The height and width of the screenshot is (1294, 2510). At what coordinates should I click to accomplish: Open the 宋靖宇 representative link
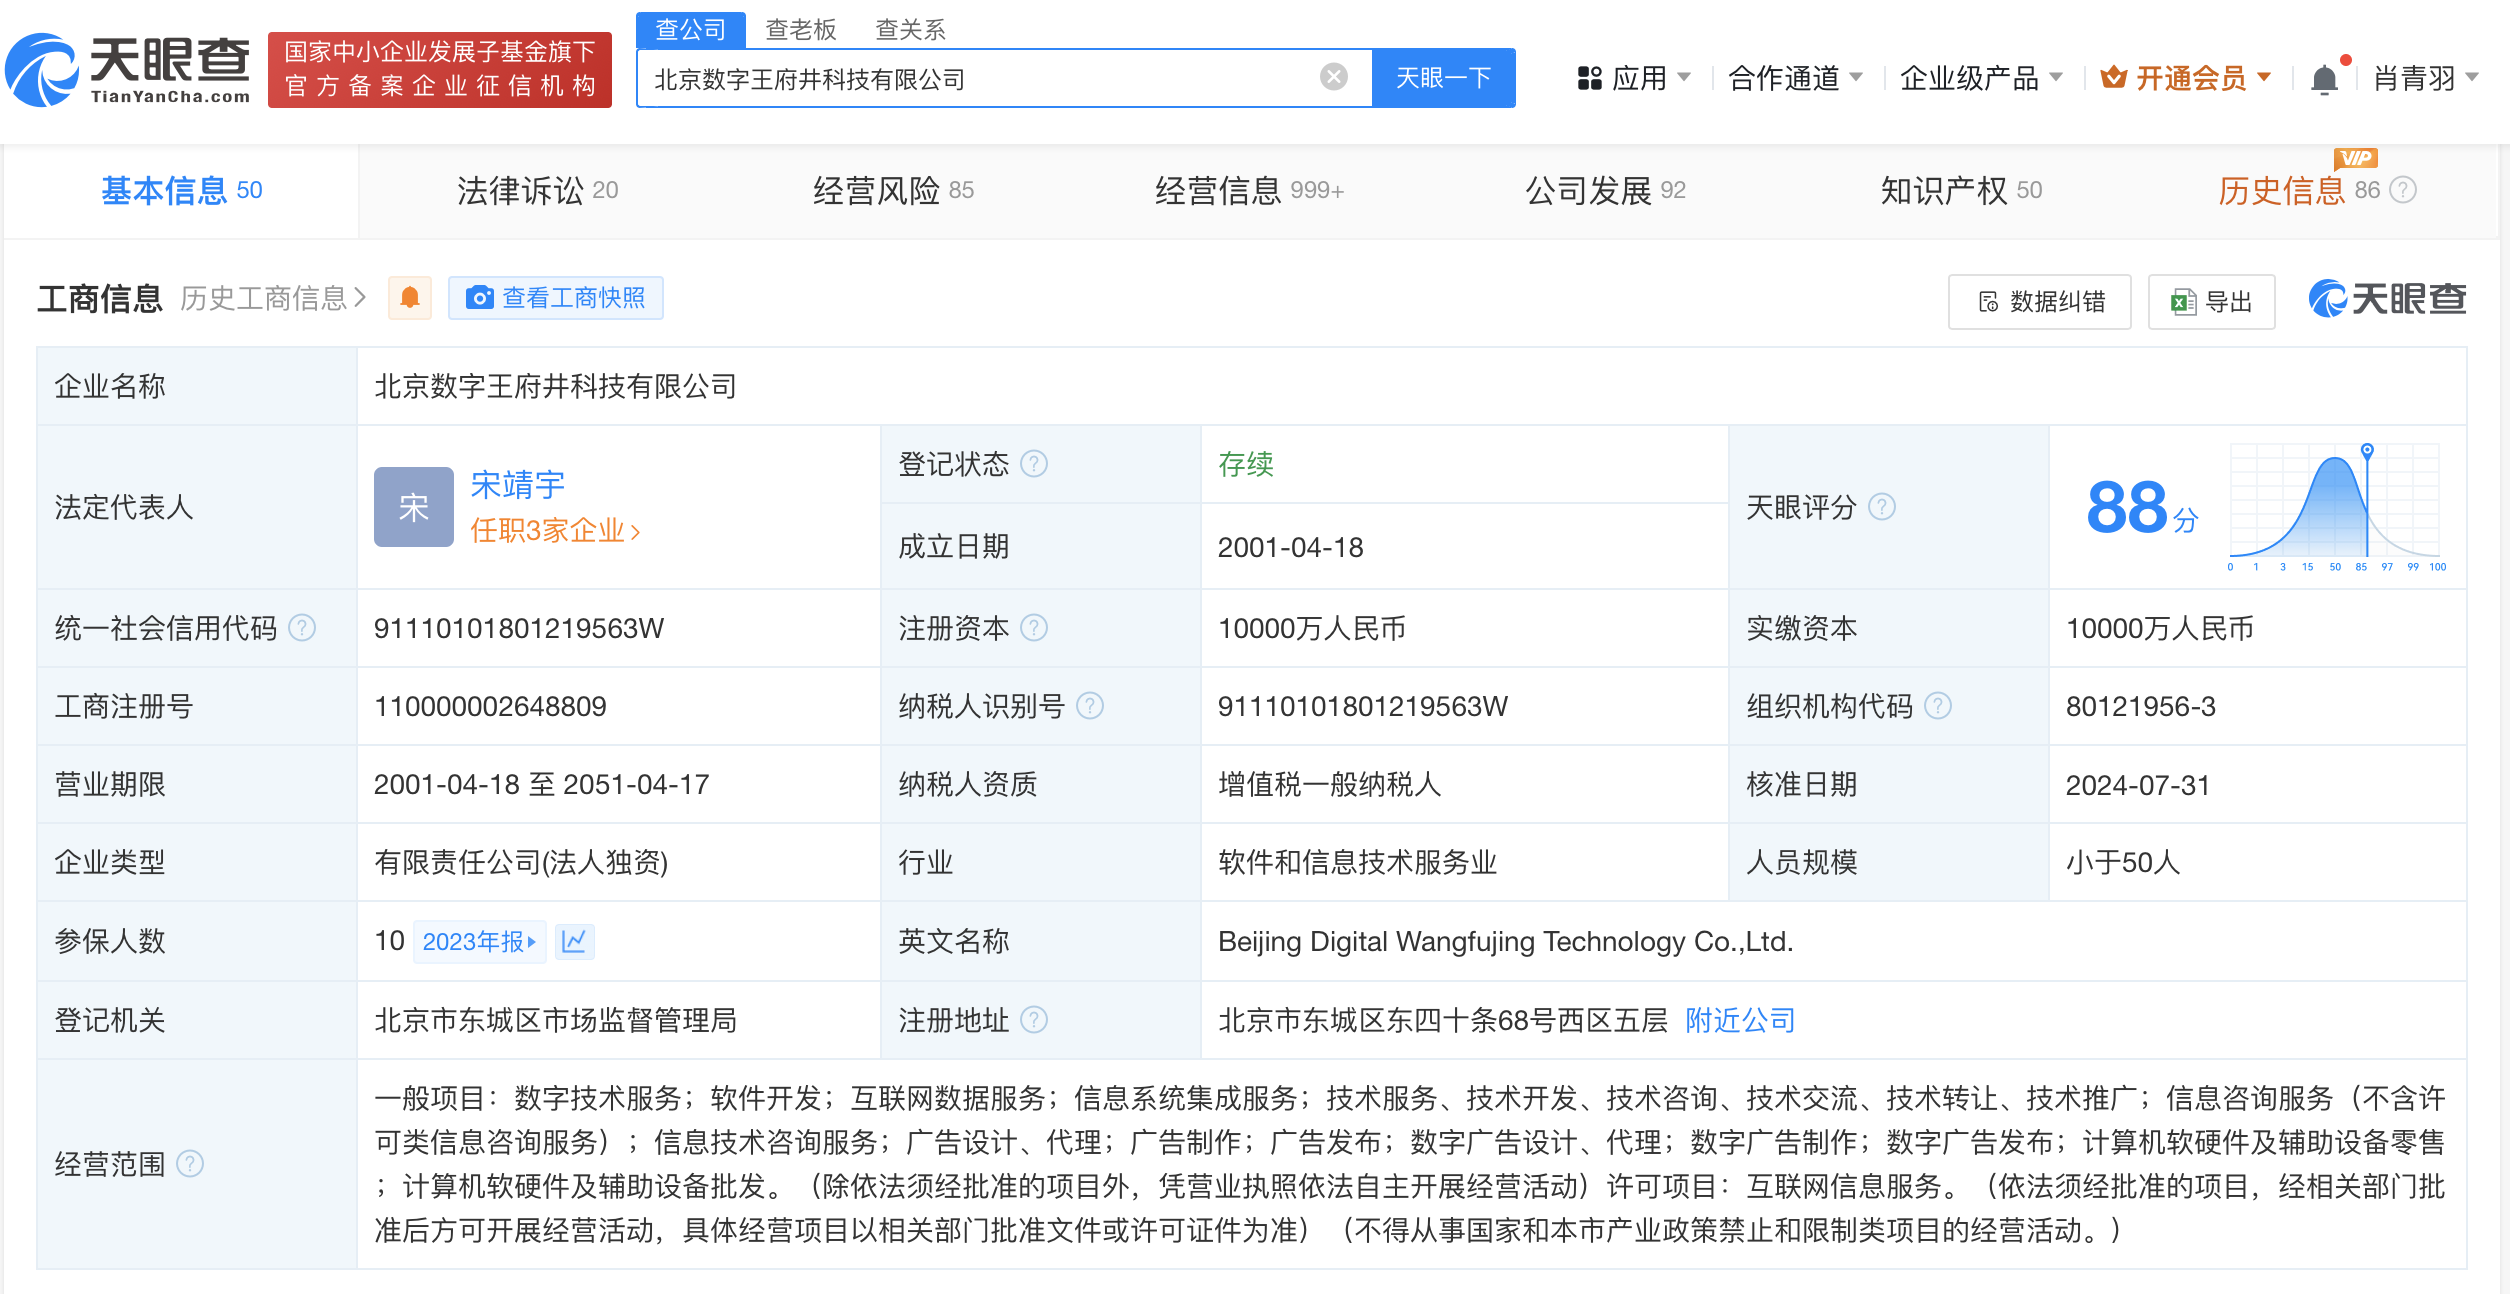[x=518, y=485]
